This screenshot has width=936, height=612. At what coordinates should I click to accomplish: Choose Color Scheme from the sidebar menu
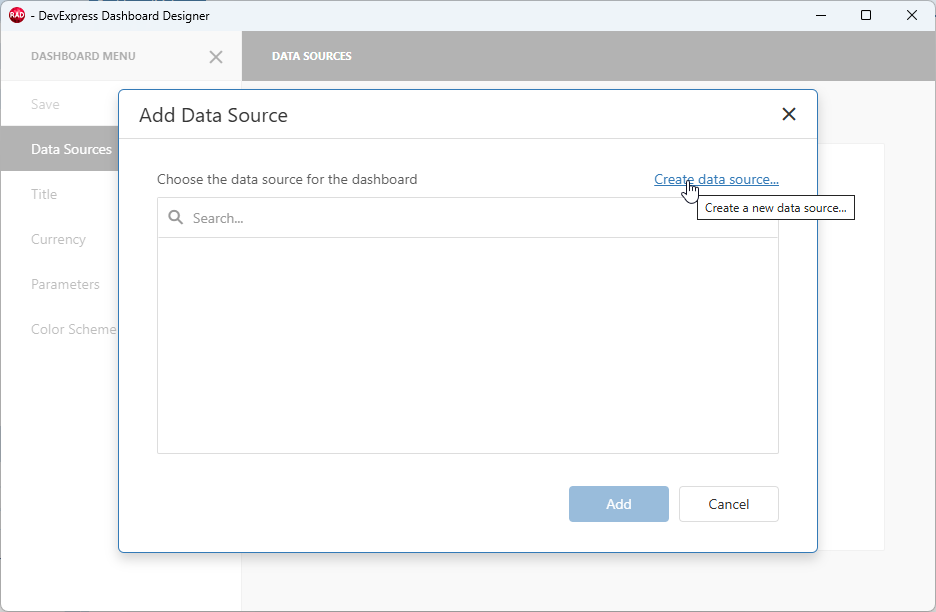(x=74, y=329)
